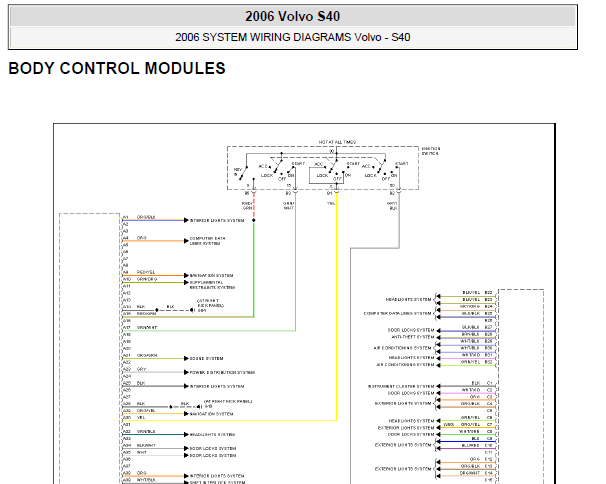
Task: Click the 'IGNITION SWITCH' label beside the dashed box
Action: click(430, 151)
